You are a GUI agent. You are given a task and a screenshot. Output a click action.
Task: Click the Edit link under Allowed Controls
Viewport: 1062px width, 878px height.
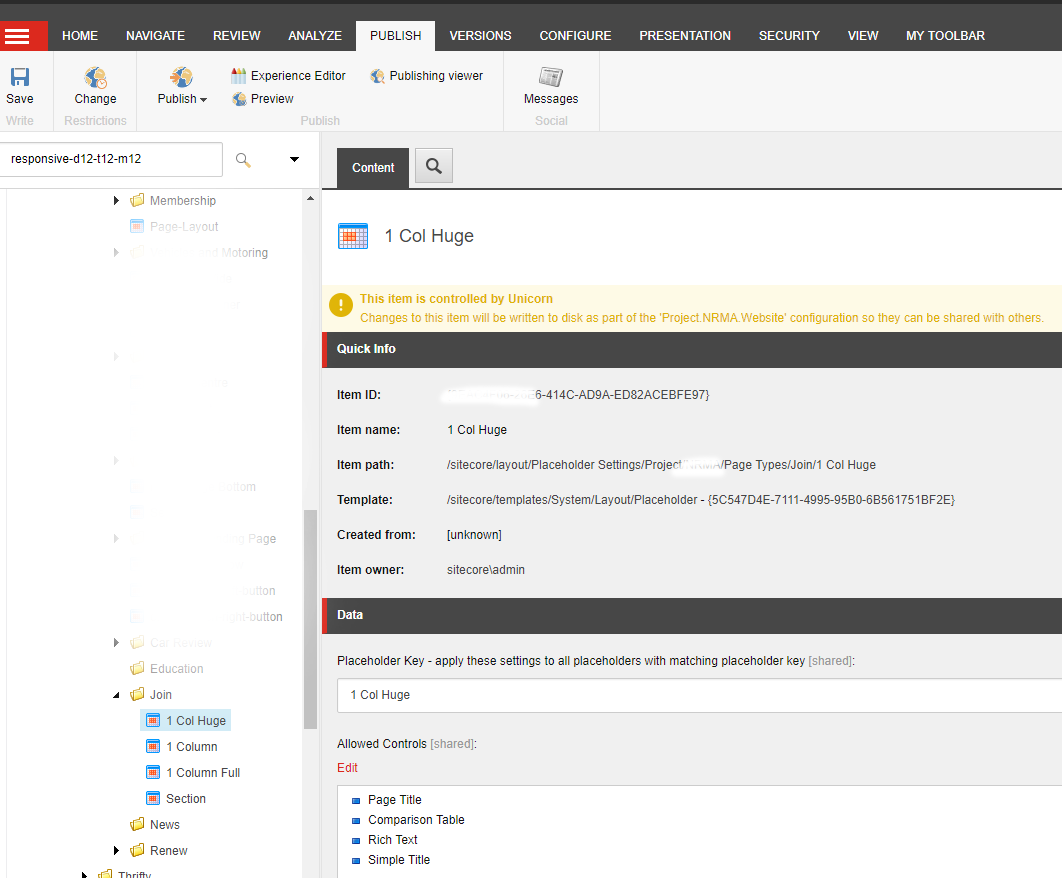346,767
